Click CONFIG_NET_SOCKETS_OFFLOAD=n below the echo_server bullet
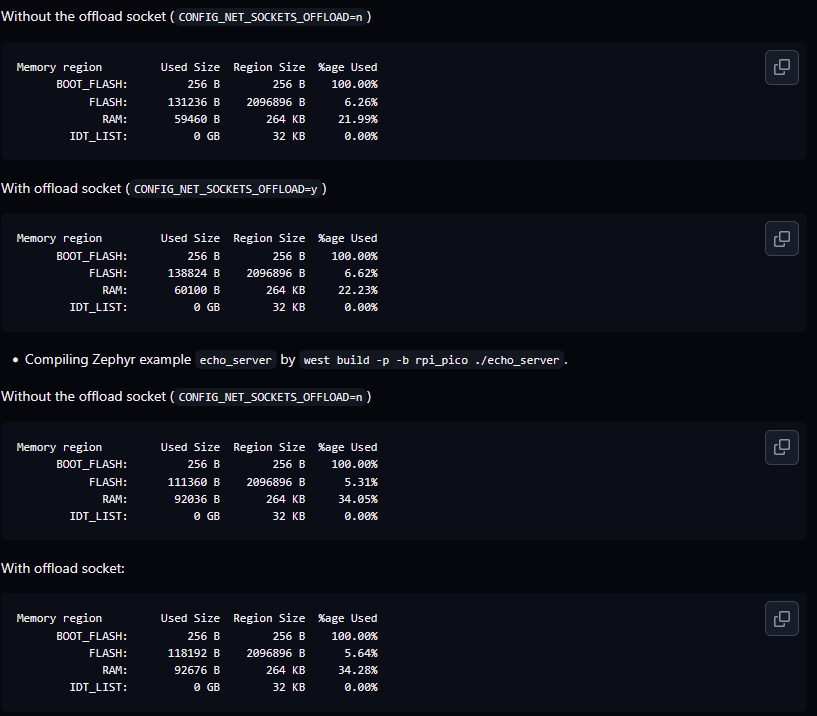Screen dimensions: 817x716 [271, 397]
